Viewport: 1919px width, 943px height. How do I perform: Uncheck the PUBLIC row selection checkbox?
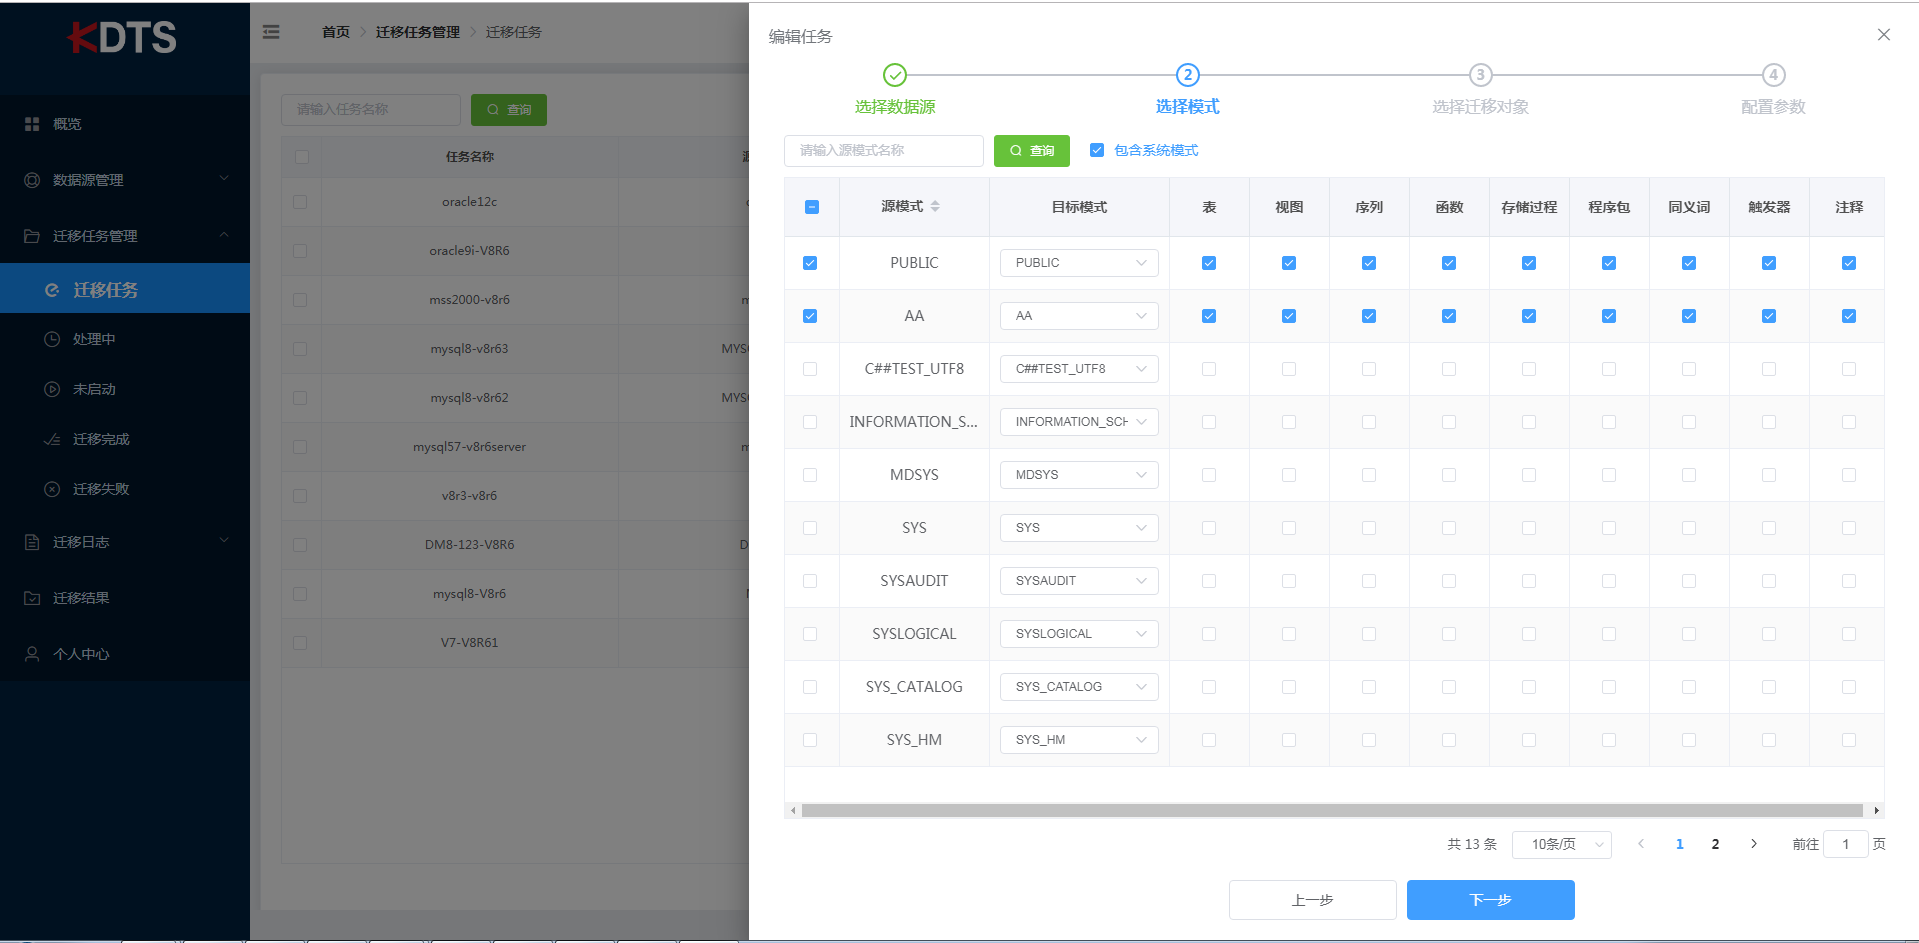[810, 263]
